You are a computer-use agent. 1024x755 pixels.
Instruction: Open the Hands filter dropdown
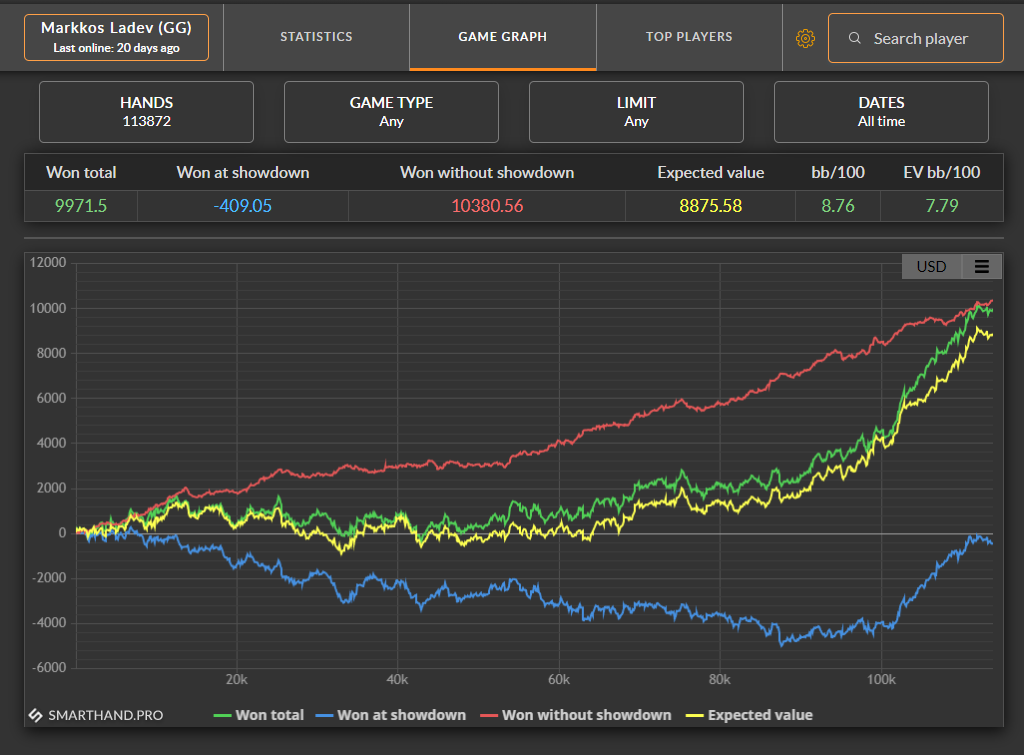pyautogui.click(x=146, y=112)
